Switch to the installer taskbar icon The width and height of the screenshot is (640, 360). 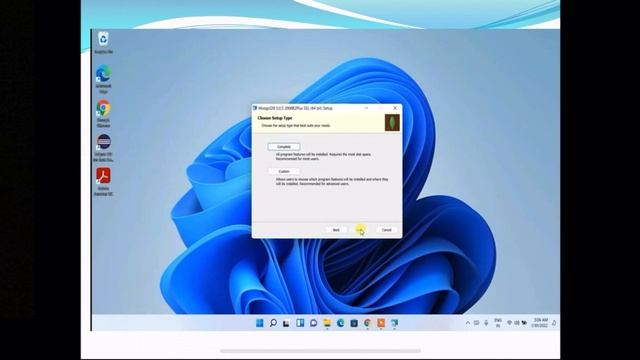(x=394, y=323)
